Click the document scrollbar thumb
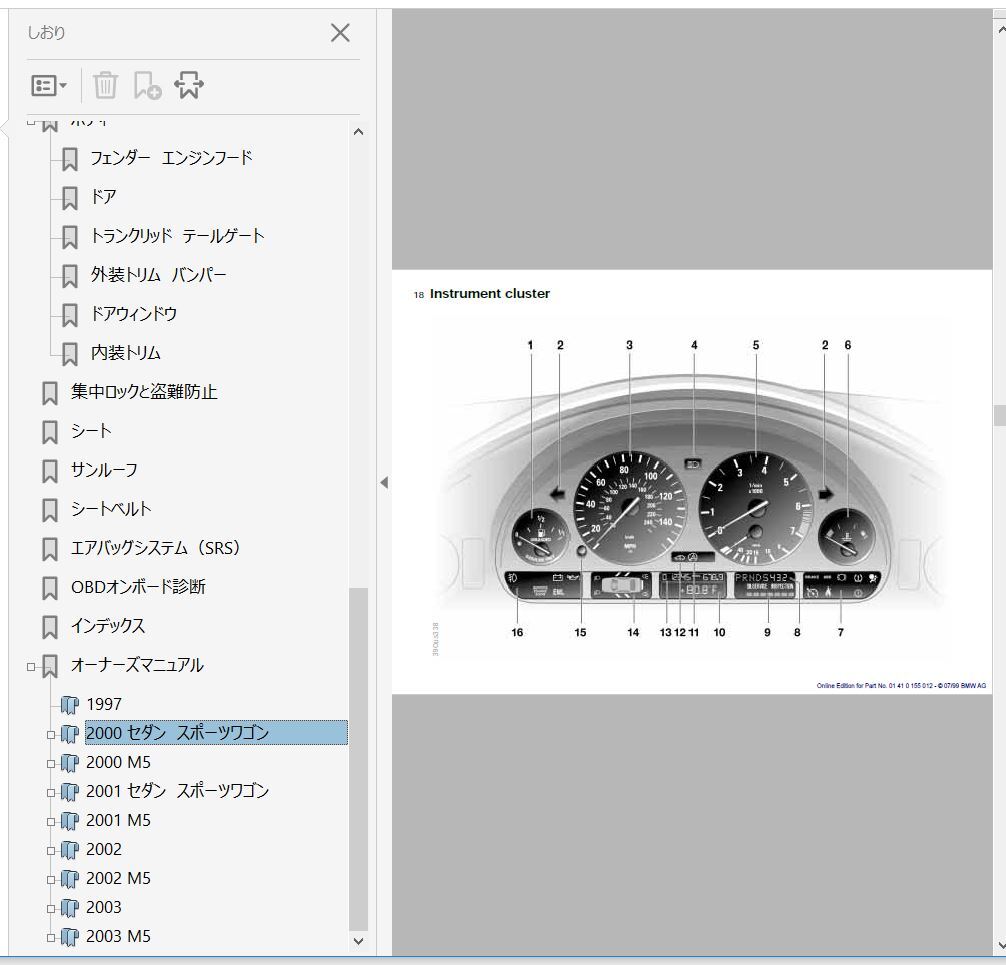 1000,415
